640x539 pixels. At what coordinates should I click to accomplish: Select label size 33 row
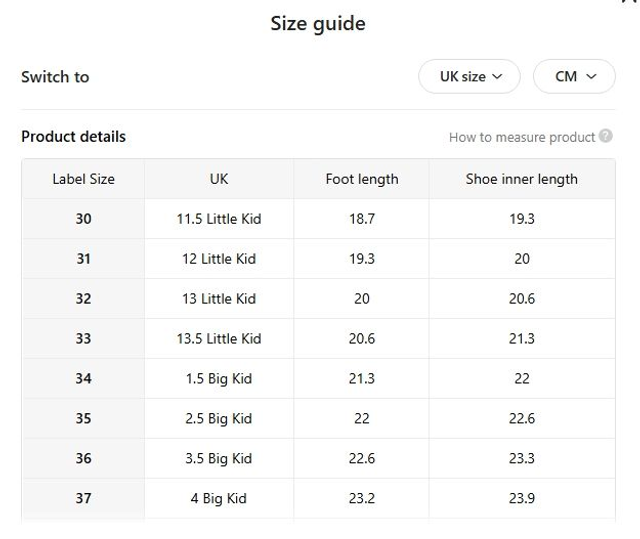coord(83,339)
